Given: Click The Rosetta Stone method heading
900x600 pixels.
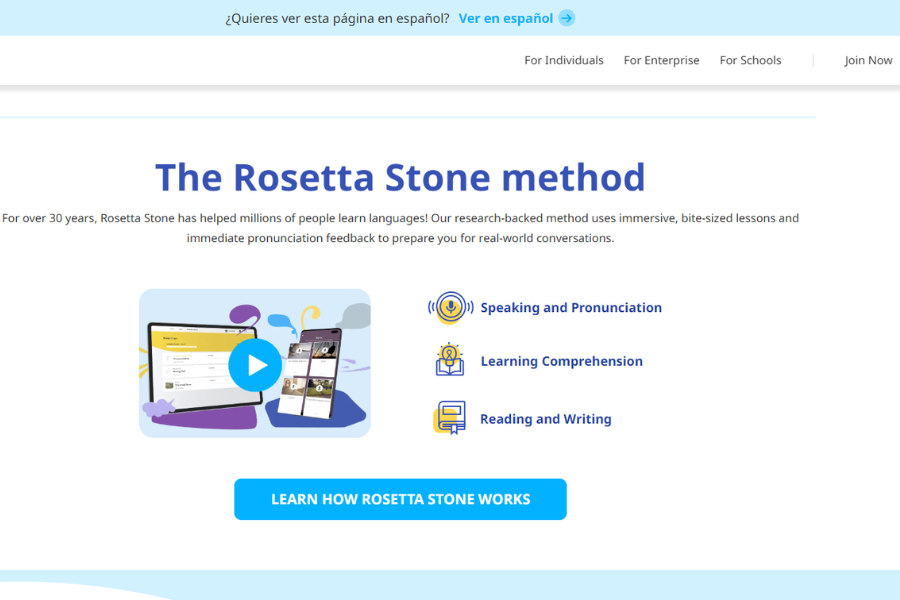Looking at the screenshot, I should tap(400, 177).
